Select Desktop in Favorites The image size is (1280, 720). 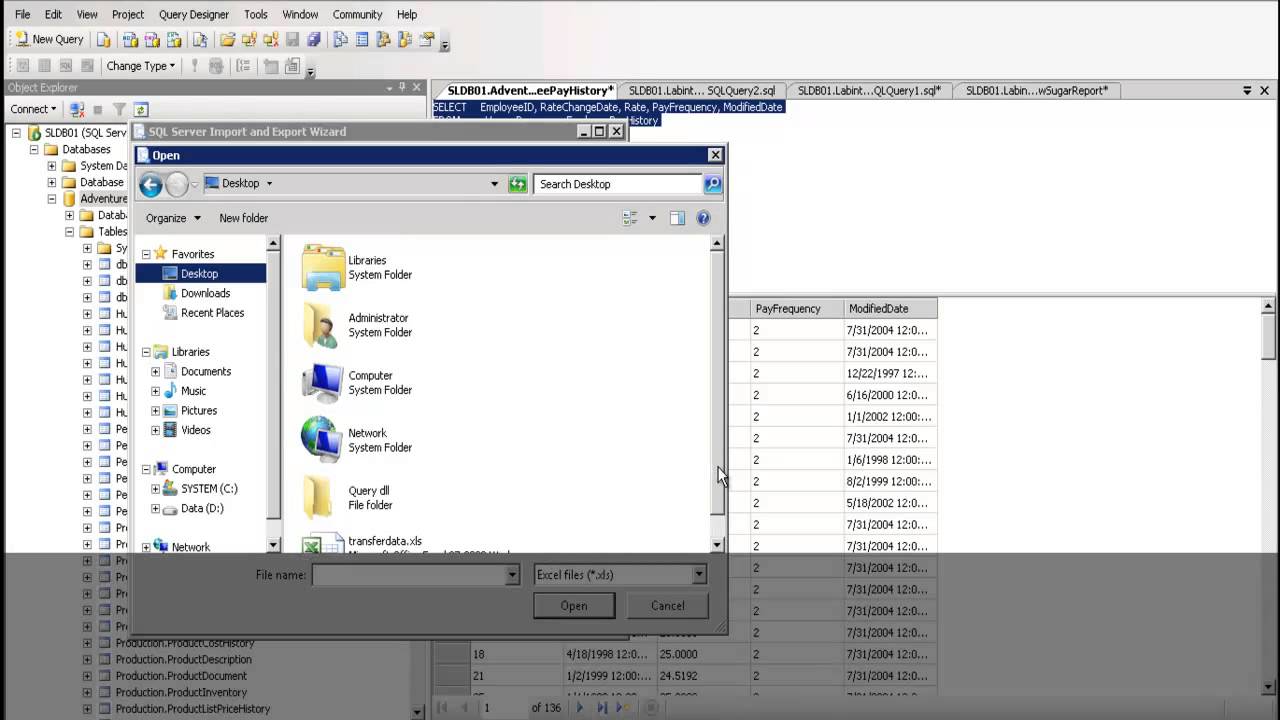(x=199, y=273)
